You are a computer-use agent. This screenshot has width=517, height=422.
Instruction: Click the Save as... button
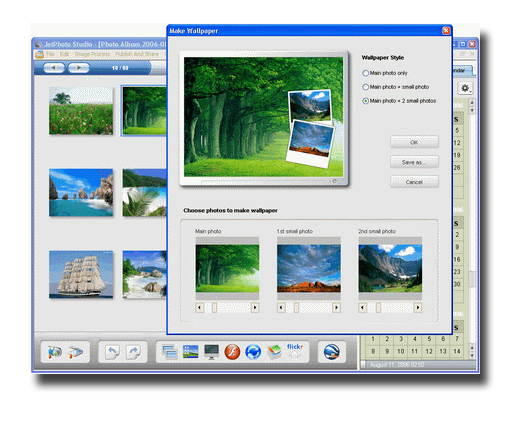414,162
